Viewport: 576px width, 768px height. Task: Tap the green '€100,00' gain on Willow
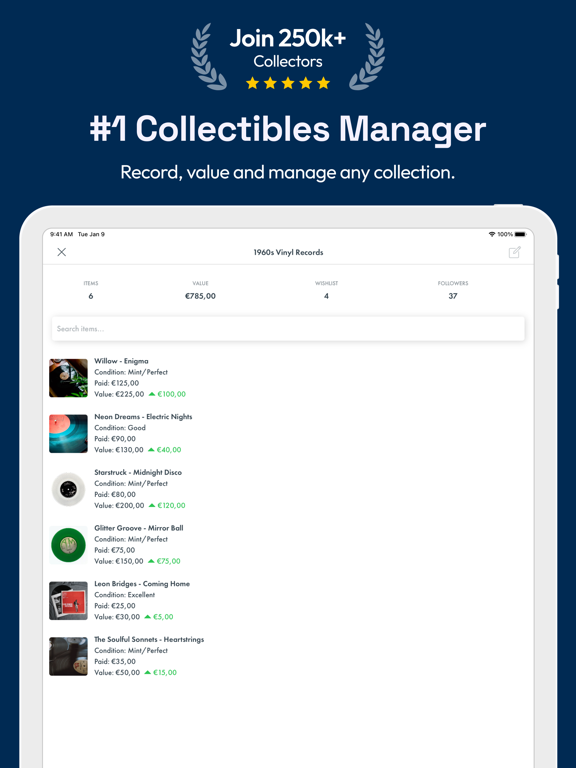click(x=171, y=394)
